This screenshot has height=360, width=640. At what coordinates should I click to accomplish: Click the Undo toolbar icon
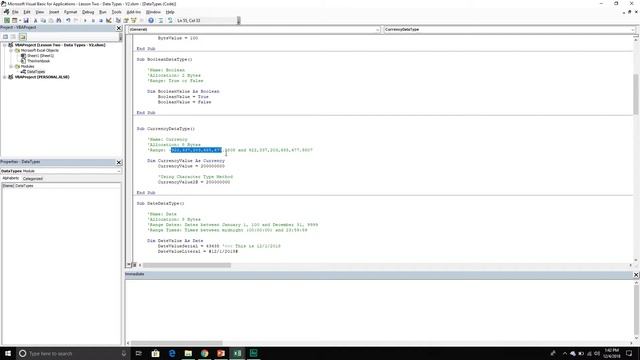[x=68, y=20]
